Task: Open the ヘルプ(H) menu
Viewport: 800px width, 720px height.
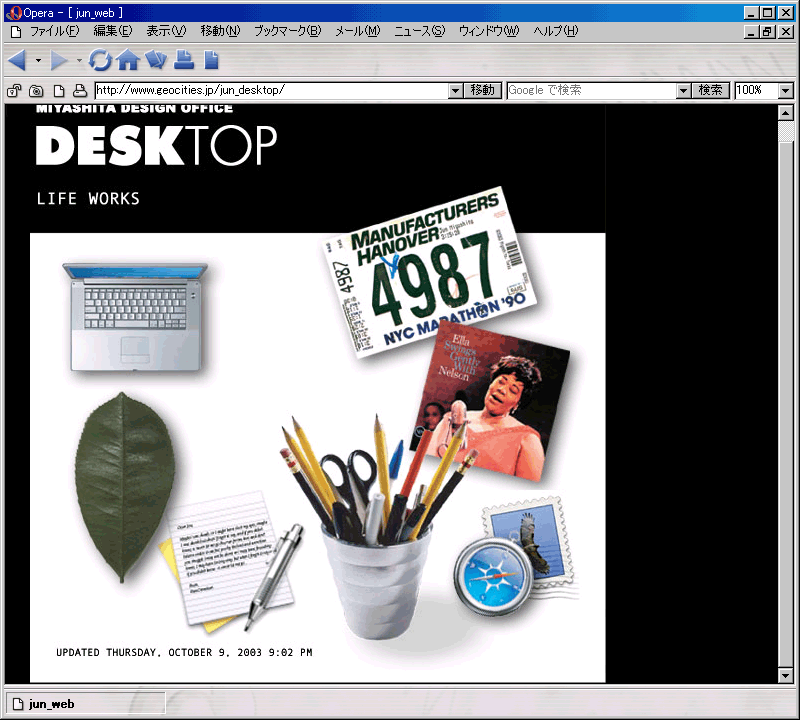Action: 556,31
